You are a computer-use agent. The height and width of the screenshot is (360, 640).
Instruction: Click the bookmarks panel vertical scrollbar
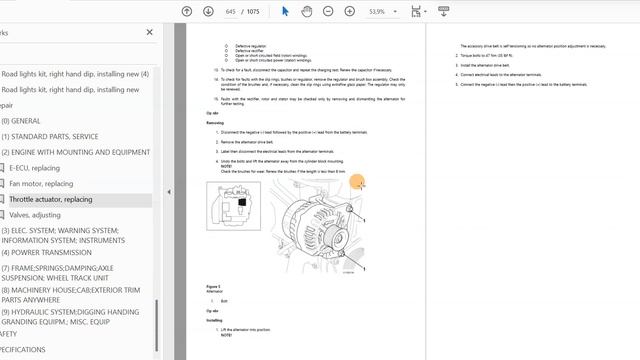(156, 325)
